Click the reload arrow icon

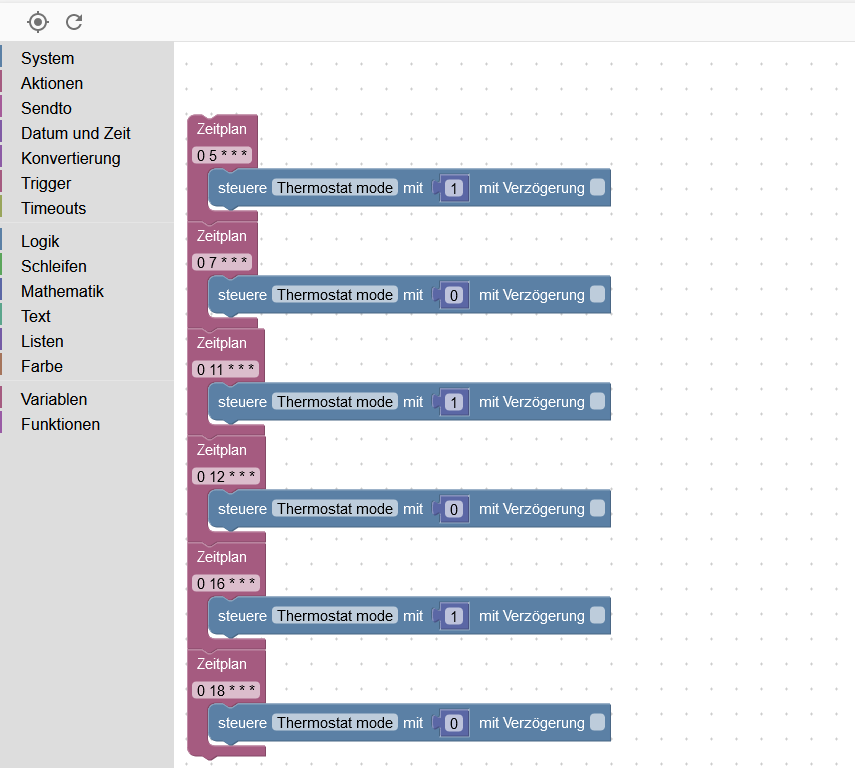(x=74, y=22)
